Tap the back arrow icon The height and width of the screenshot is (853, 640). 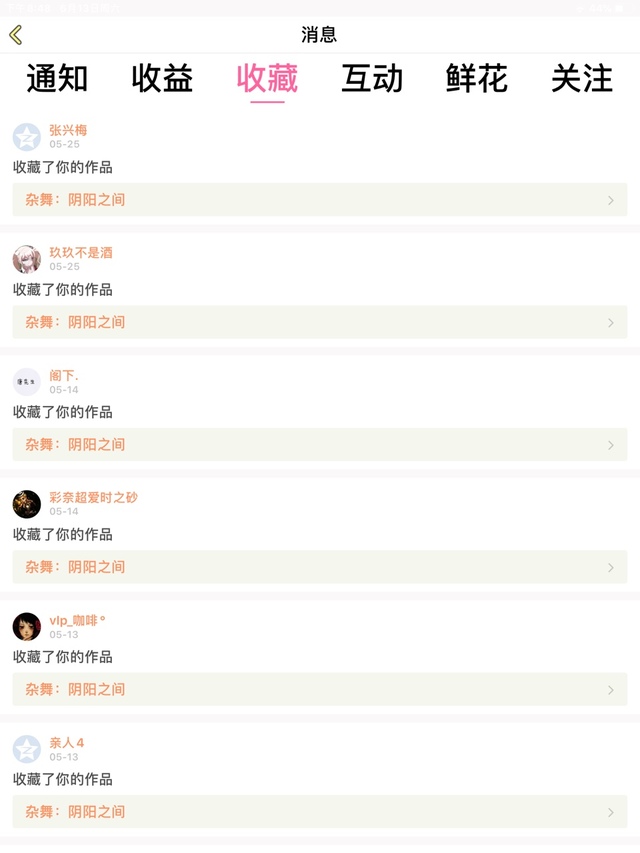(16, 35)
